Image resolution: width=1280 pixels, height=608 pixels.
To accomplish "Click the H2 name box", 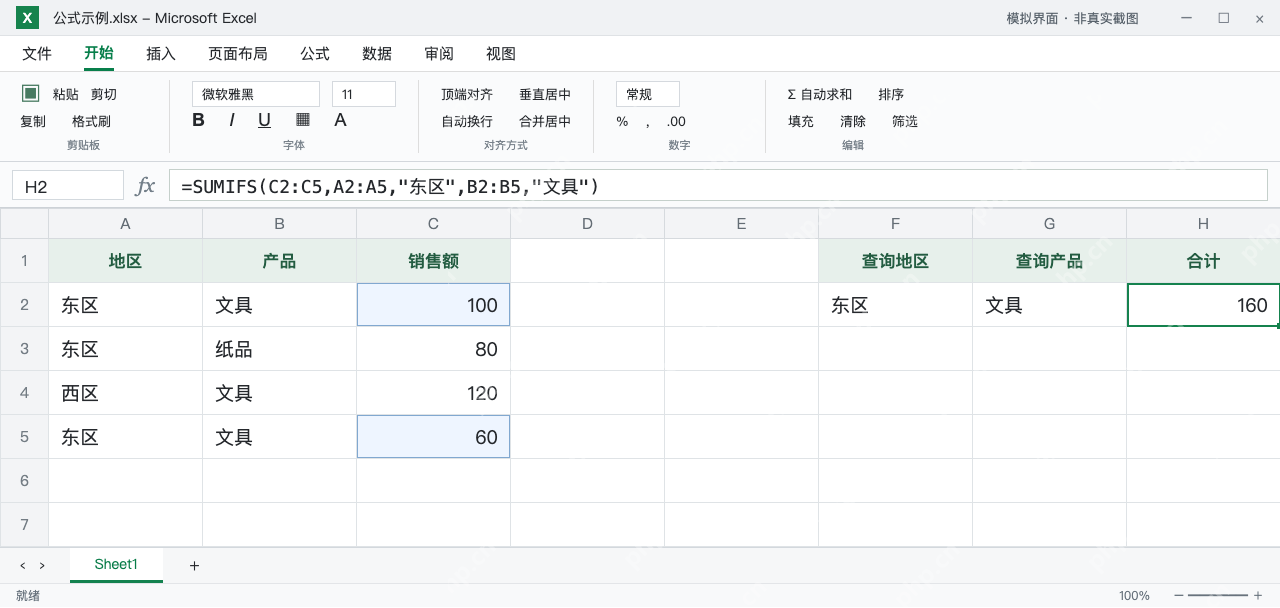I will coord(68,186).
